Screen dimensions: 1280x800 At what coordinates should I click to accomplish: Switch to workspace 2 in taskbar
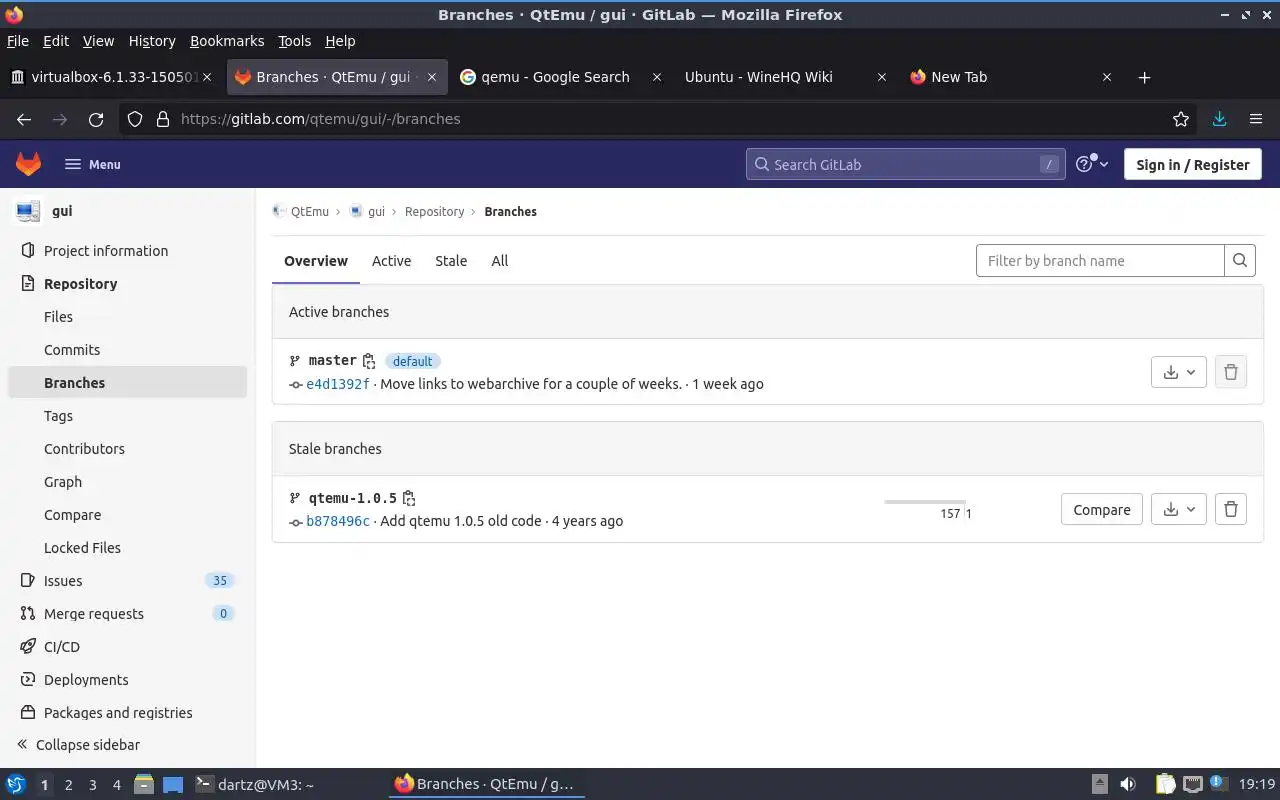(68, 785)
